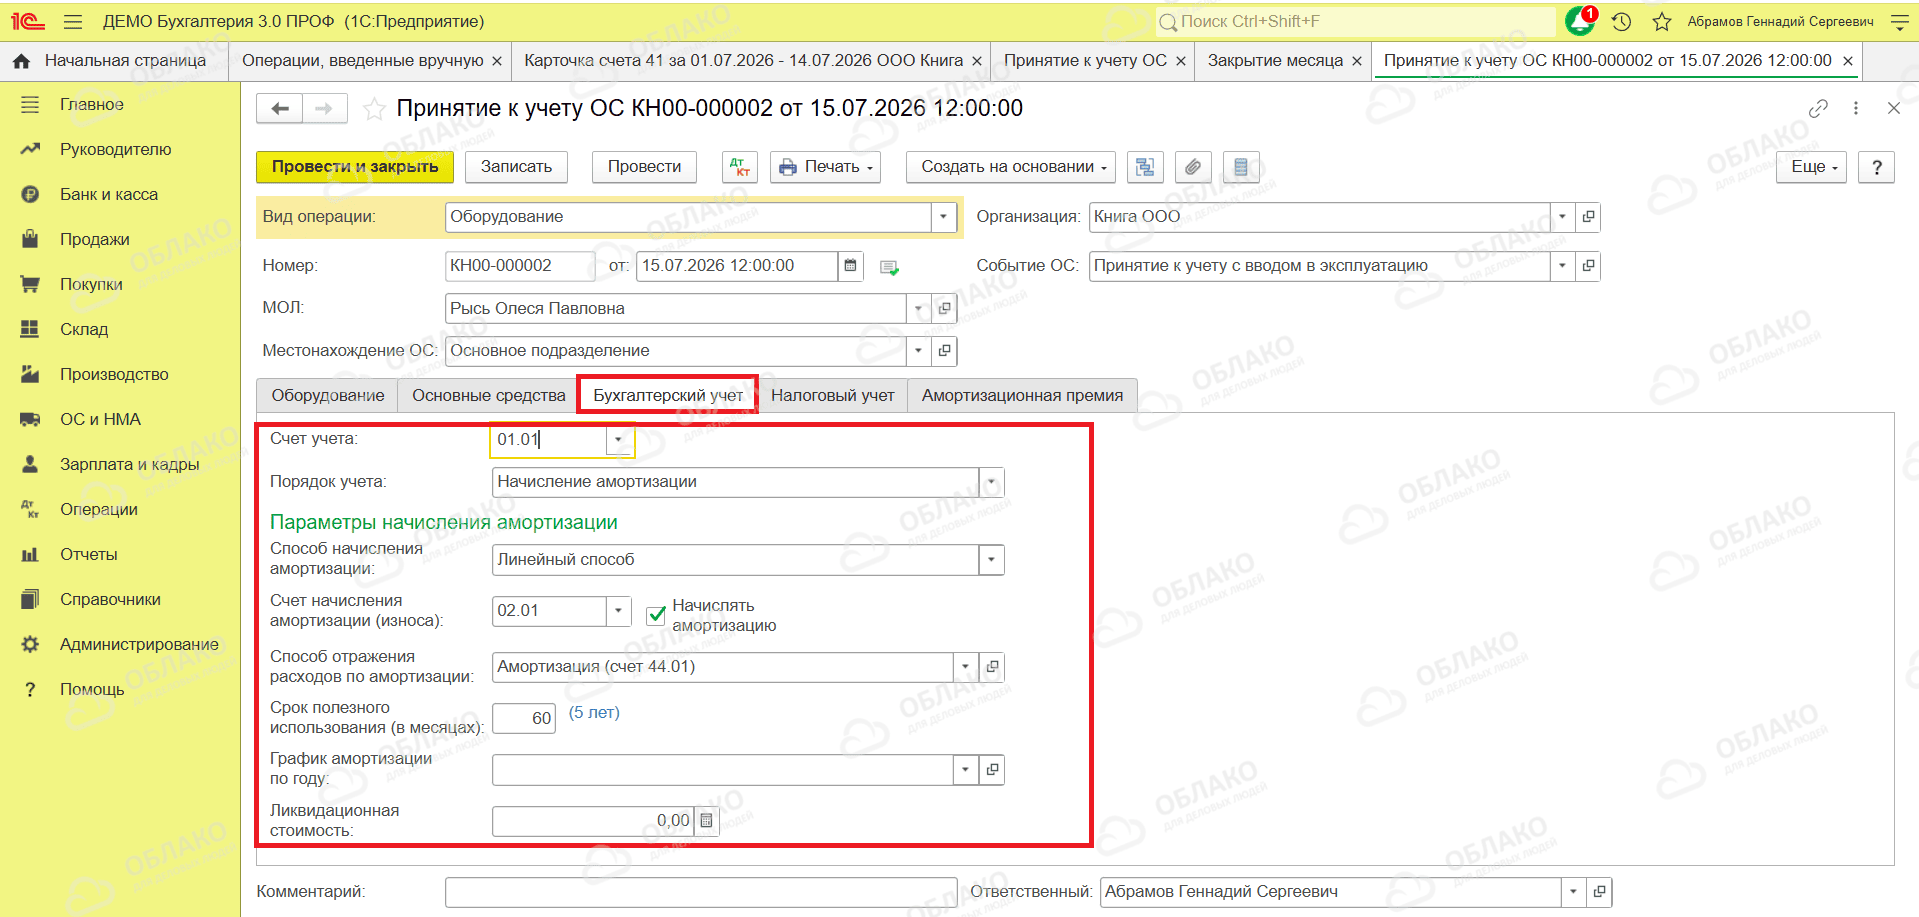
Task: Expand the amortization account 02.01 dropdown
Action: pyautogui.click(x=618, y=611)
